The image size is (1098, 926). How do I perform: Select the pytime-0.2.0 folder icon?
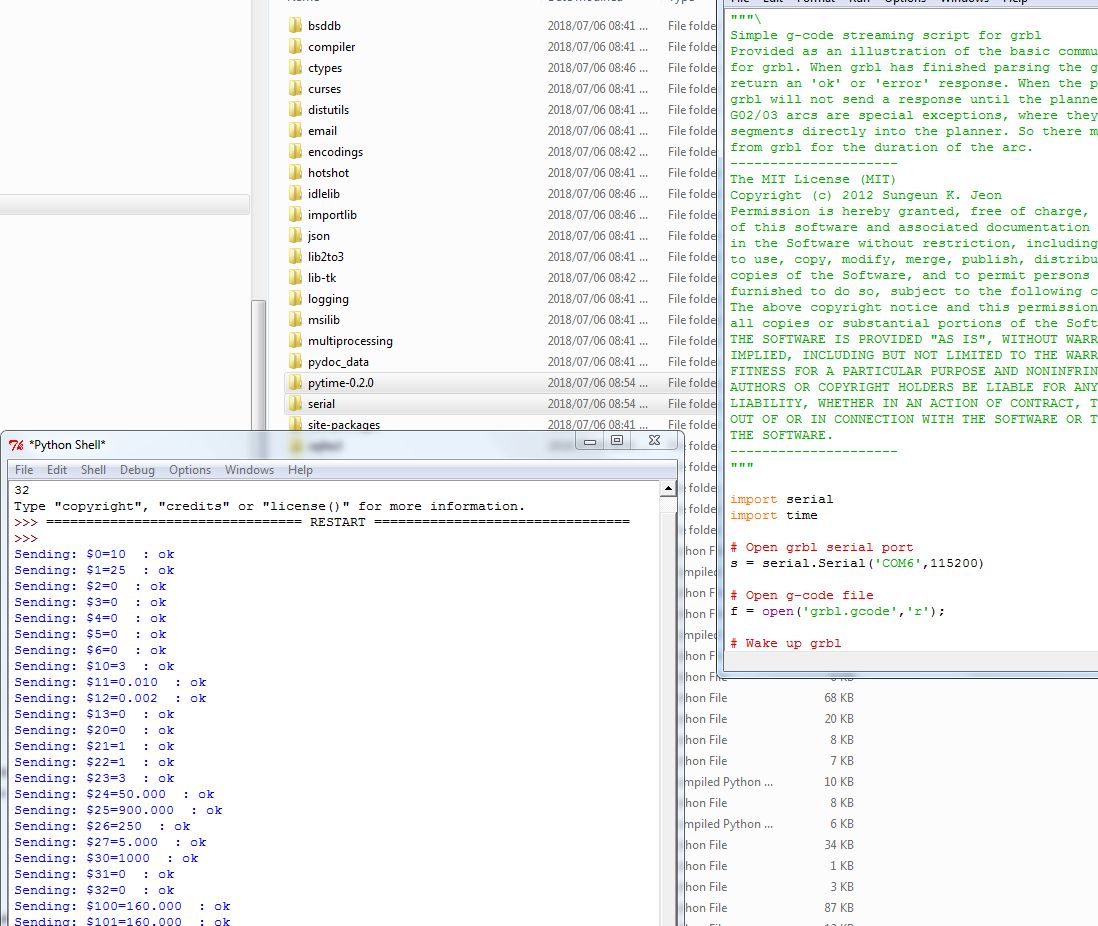[x=296, y=383]
